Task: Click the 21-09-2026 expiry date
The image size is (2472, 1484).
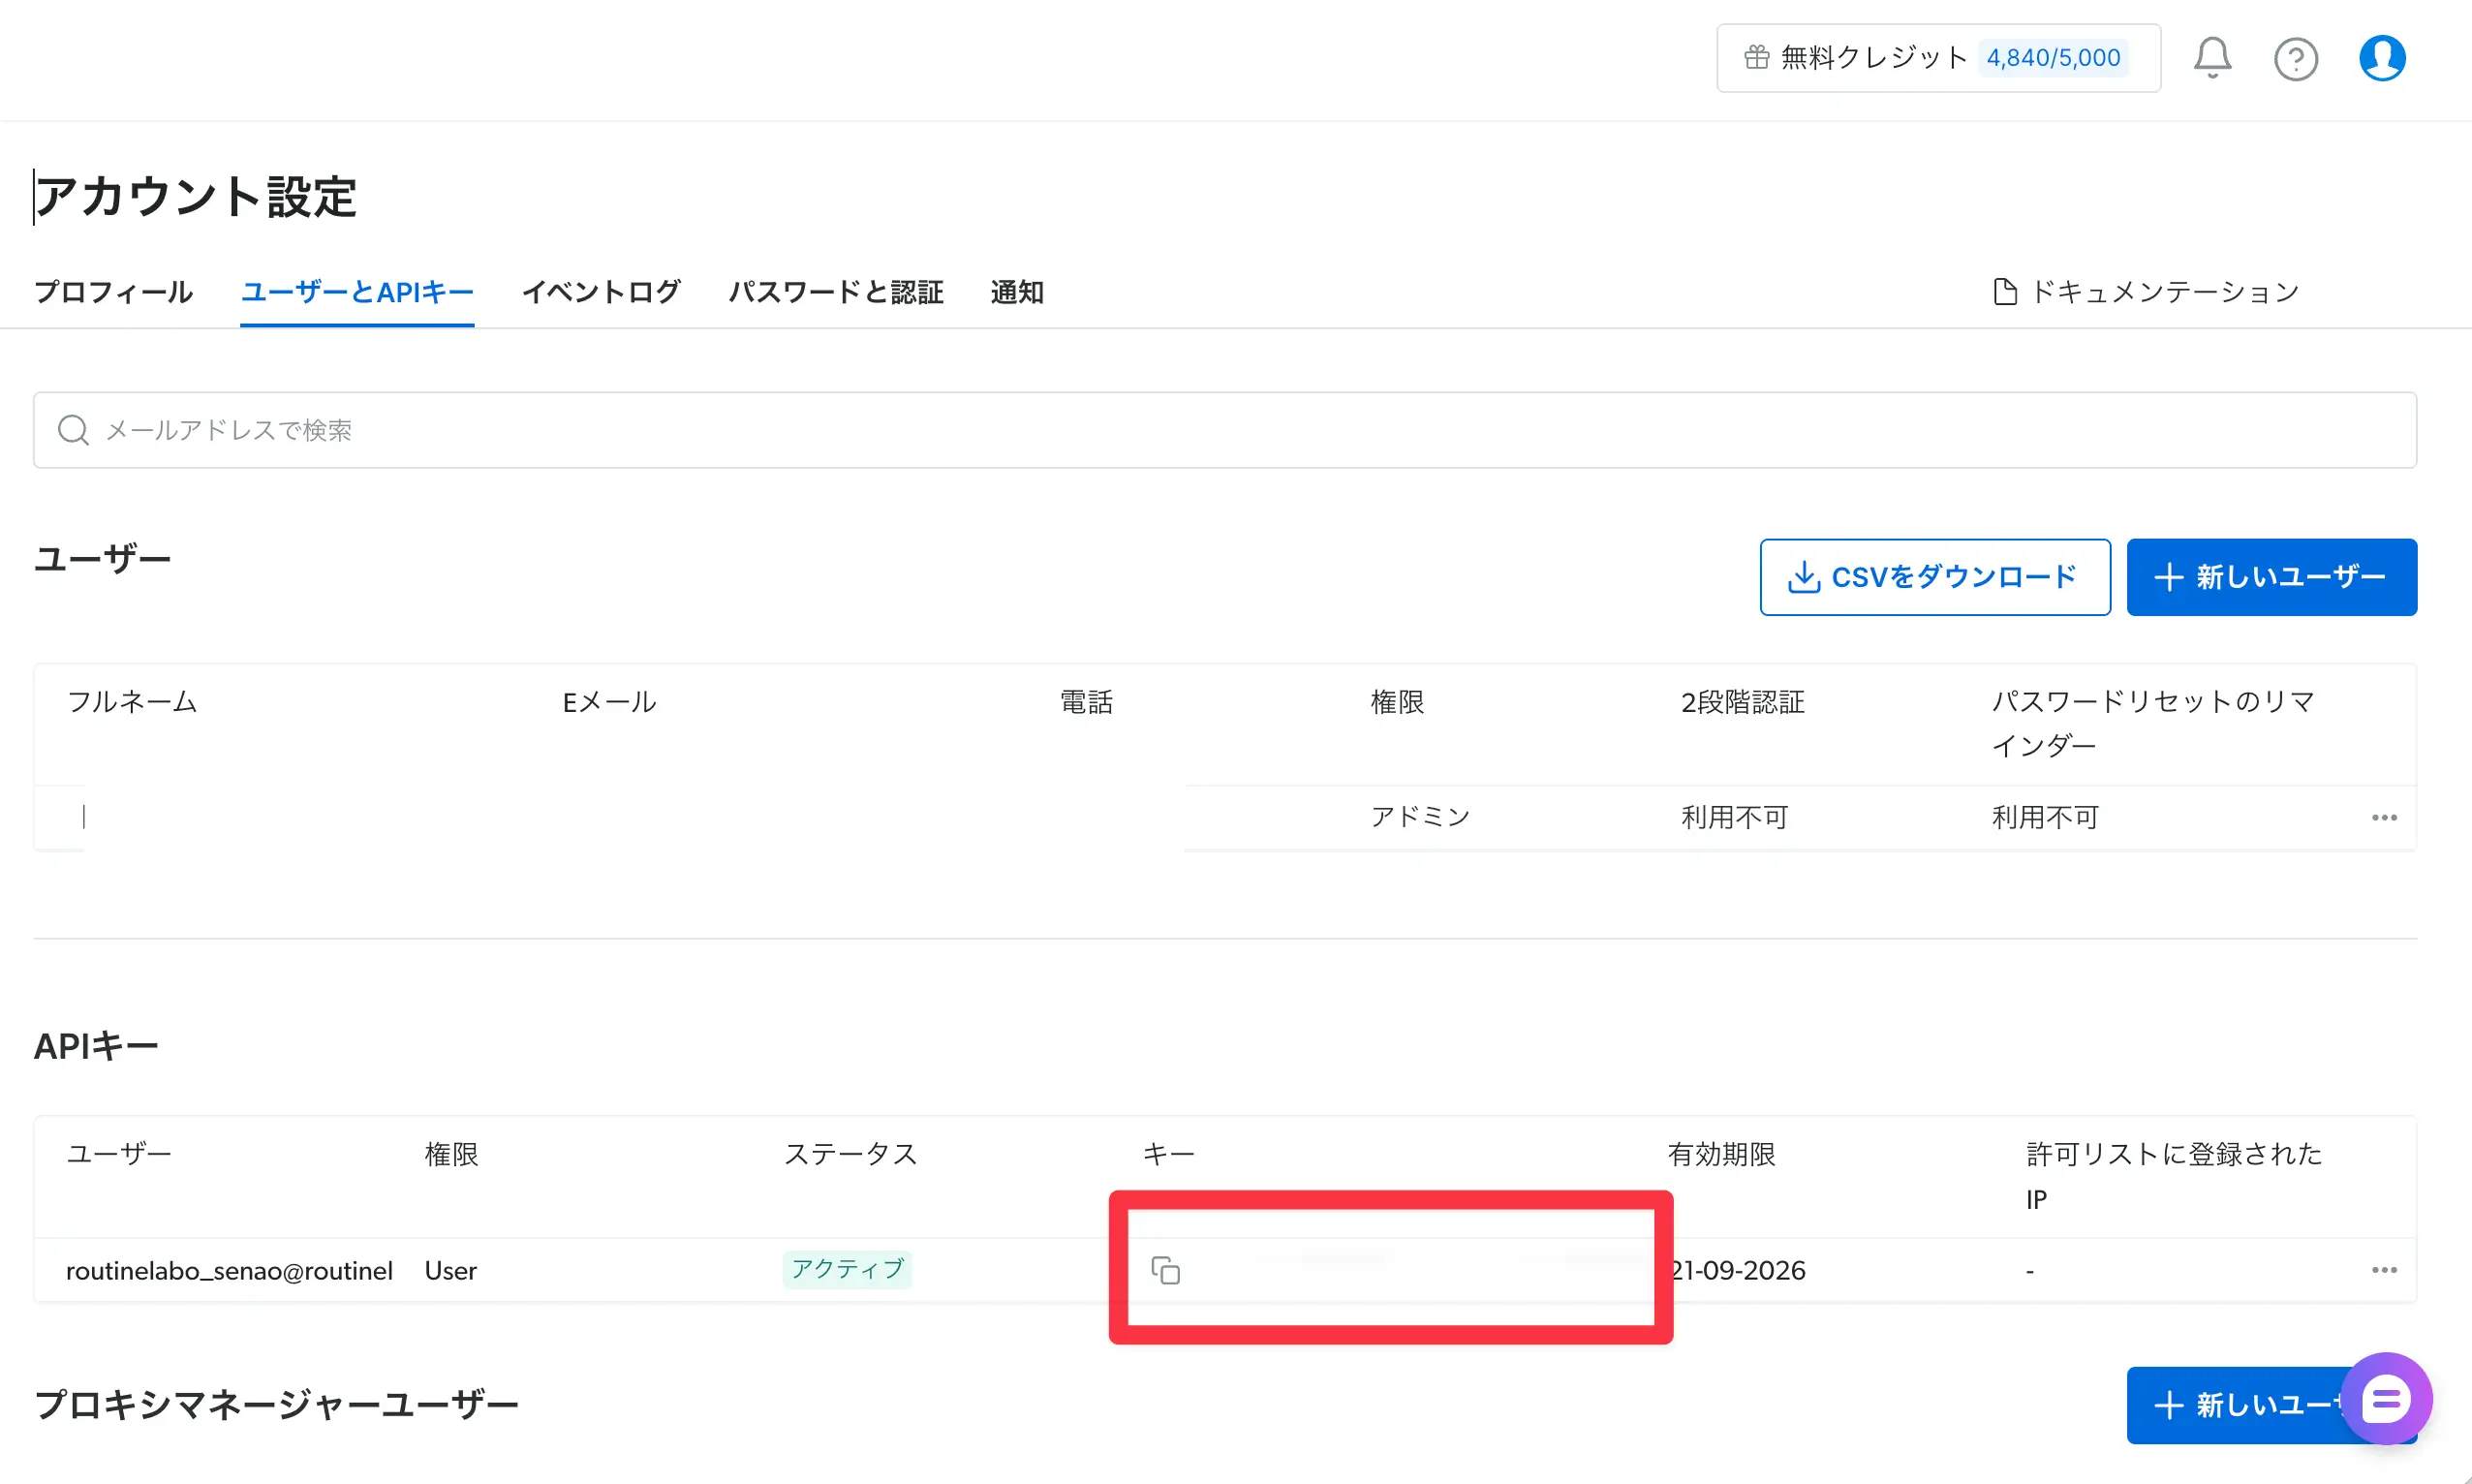Action: tap(1739, 1270)
